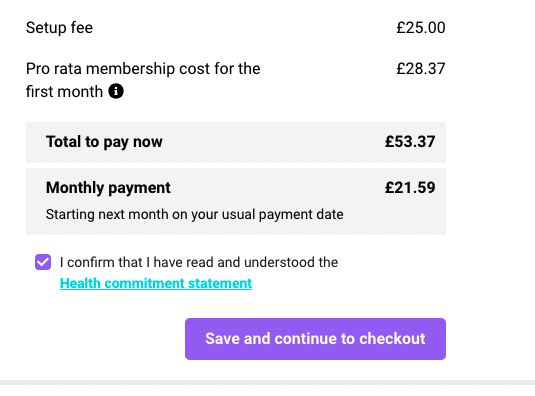The width and height of the screenshot is (535, 396).
Task: Click empty grey area beside usual payment date note
Action: tap(392, 215)
